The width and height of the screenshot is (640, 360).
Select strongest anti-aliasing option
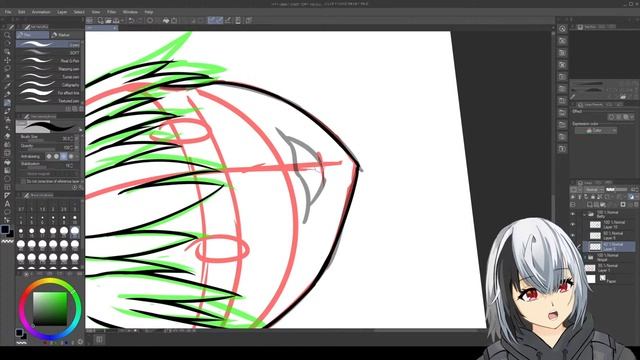pyautogui.click(x=71, y=156)
